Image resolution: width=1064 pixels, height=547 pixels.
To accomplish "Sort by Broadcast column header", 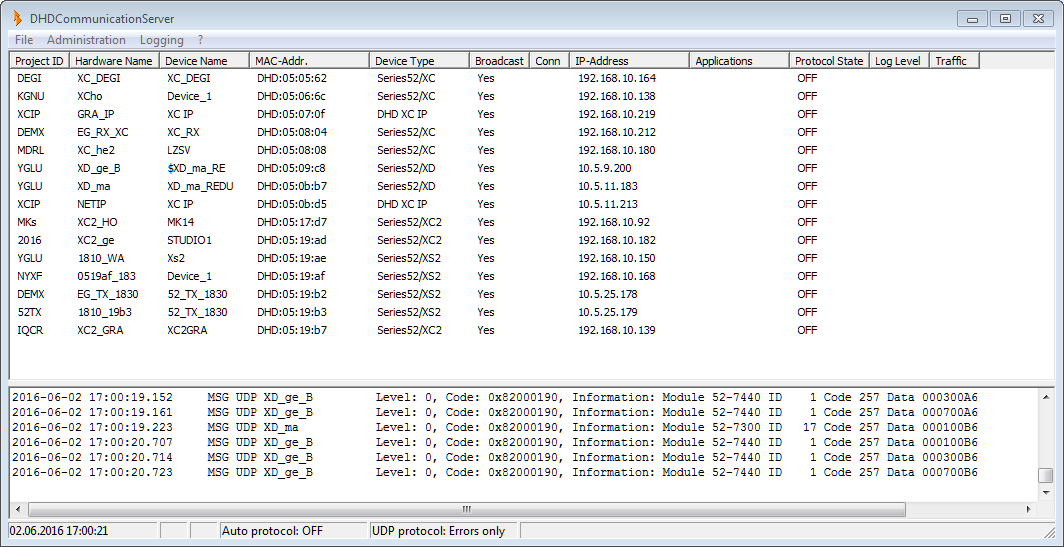I will (499, 61).
